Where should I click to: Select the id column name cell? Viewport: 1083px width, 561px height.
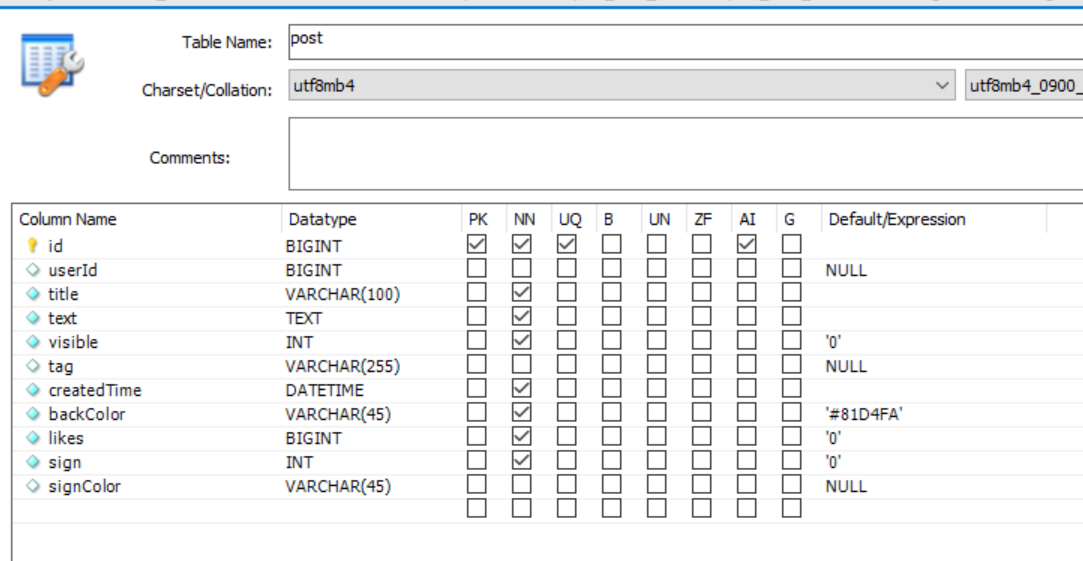coord(55,245)
